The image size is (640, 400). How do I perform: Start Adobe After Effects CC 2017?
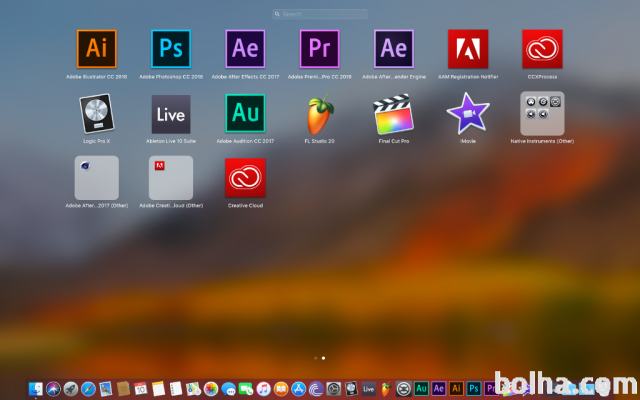click(245, 48)
